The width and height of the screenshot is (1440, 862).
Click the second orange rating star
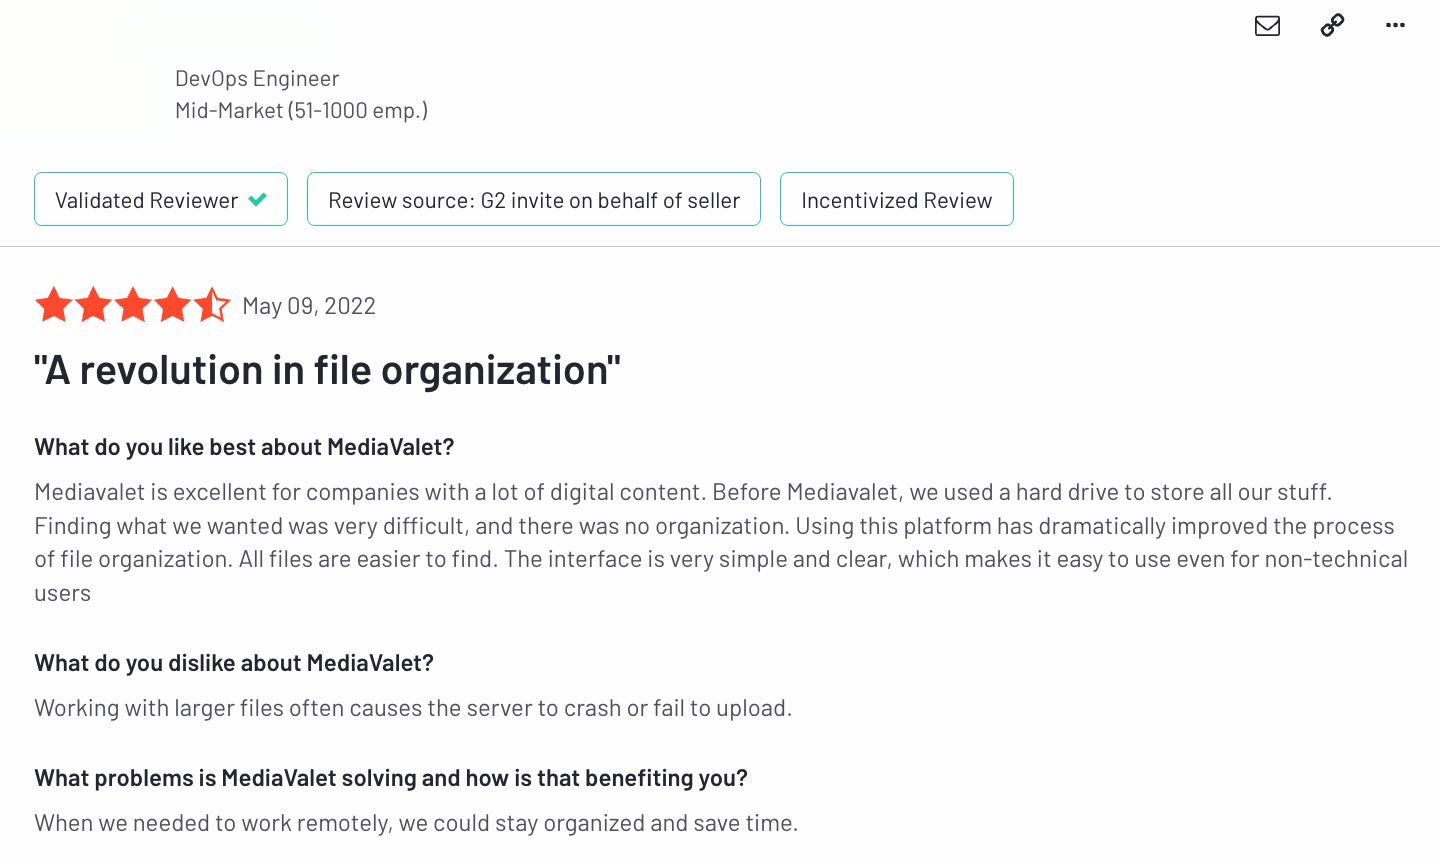coord(93,305)
